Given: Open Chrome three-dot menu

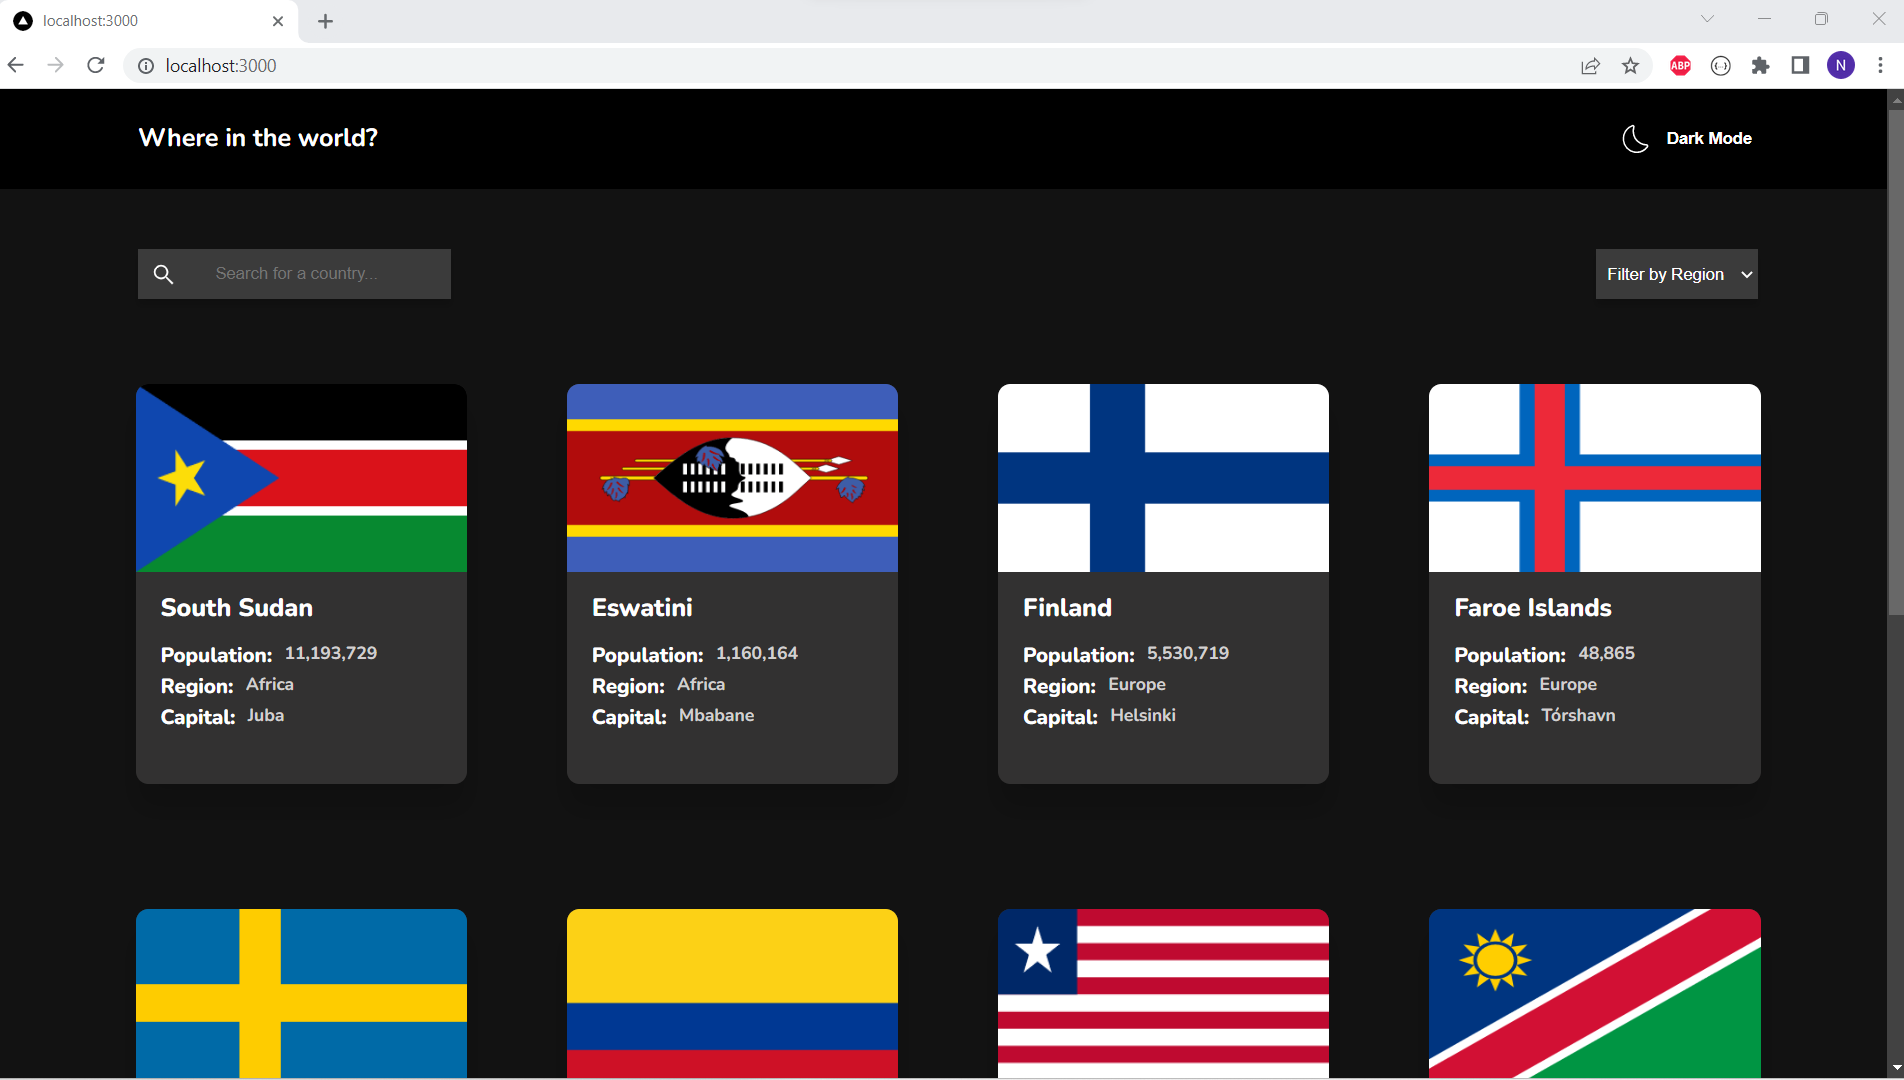Looking at the screenshot, I should (x=1880, y=66).
